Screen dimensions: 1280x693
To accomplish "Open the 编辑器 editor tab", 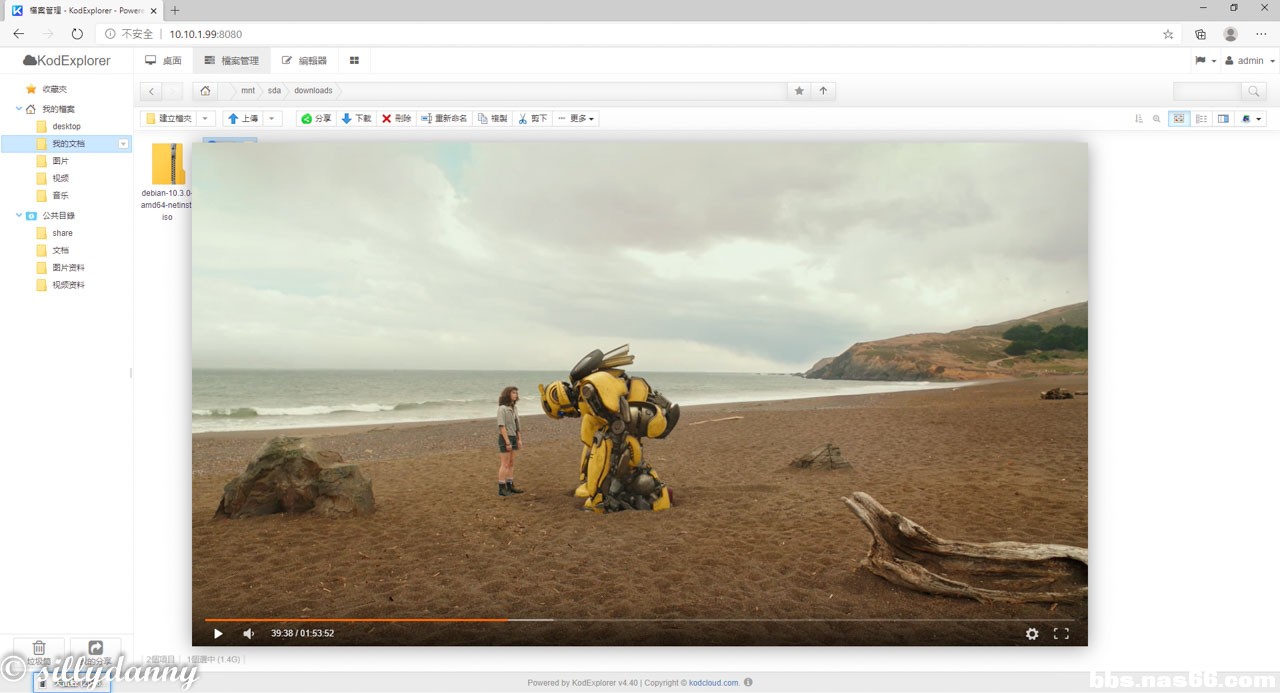I will pyautogui.click(x=305, y=61).
